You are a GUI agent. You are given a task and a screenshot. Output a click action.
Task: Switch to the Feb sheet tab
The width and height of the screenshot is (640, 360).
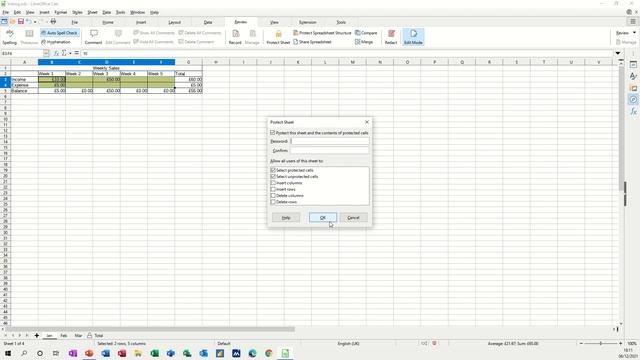pyautogui.click(x=64, y=336)
